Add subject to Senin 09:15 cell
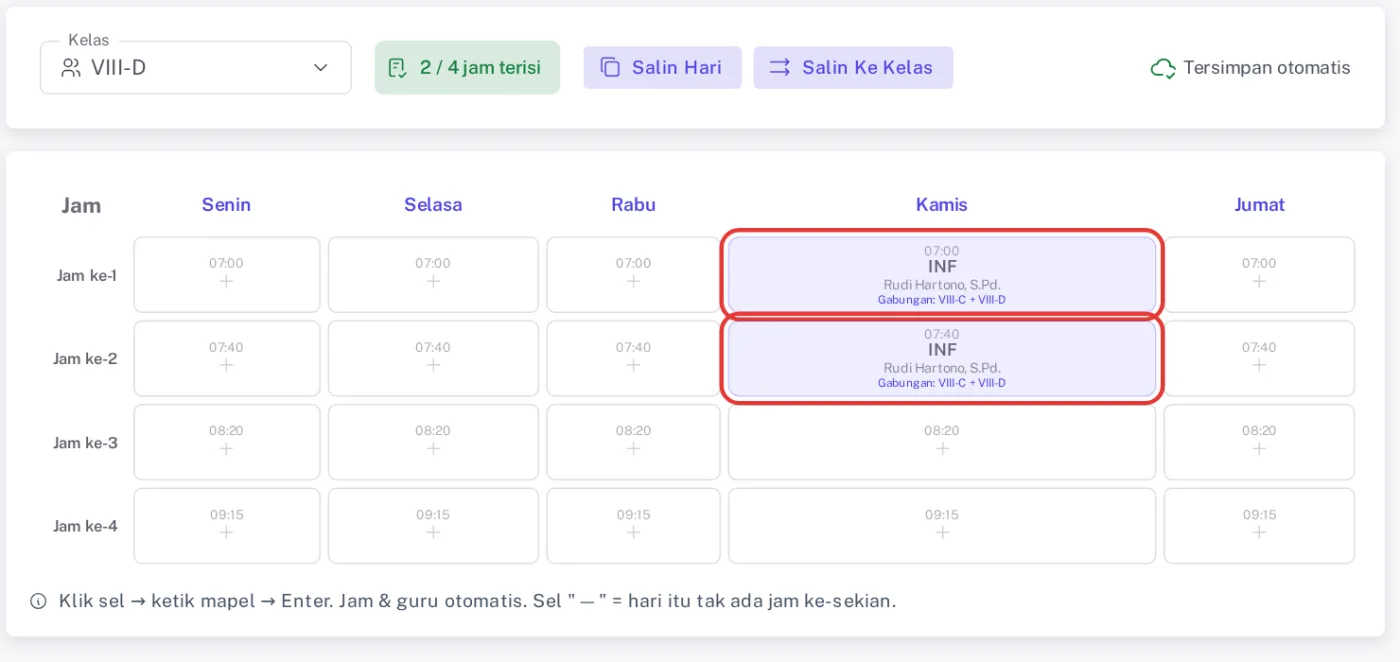This screenshot has height=662, width=1400. pyautogui.click(x=227, y=526)
